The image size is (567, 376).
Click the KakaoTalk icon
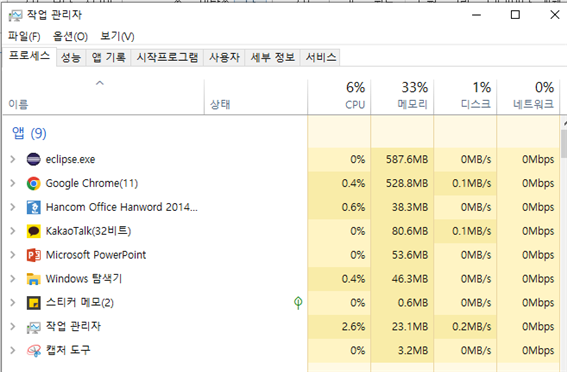(x=34, y=231)
